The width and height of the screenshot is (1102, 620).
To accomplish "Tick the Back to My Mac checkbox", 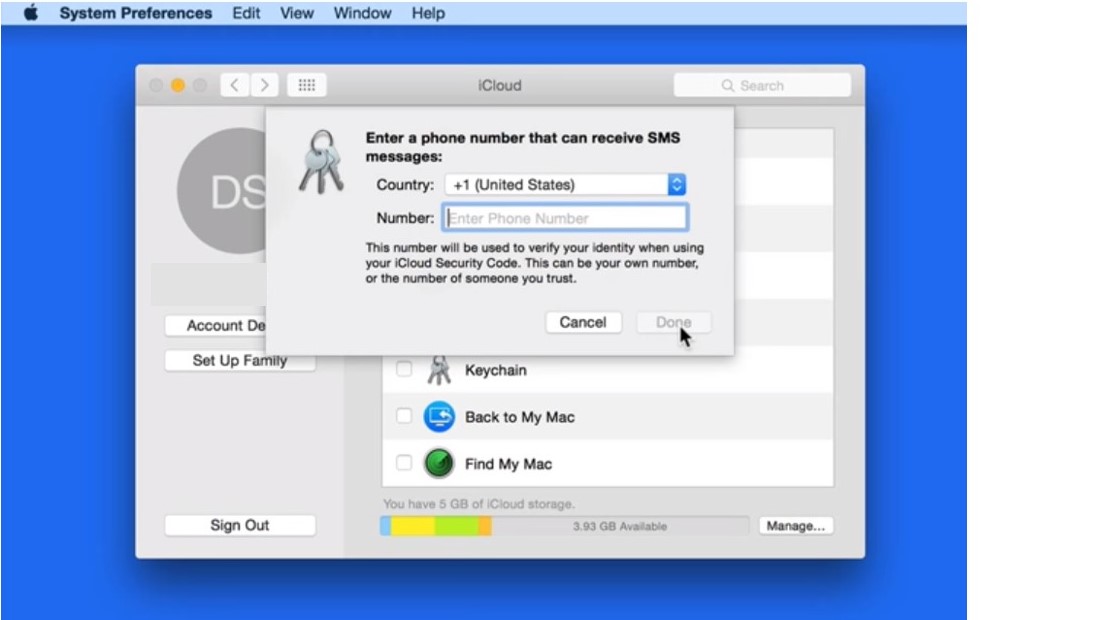I will point(404,417).
